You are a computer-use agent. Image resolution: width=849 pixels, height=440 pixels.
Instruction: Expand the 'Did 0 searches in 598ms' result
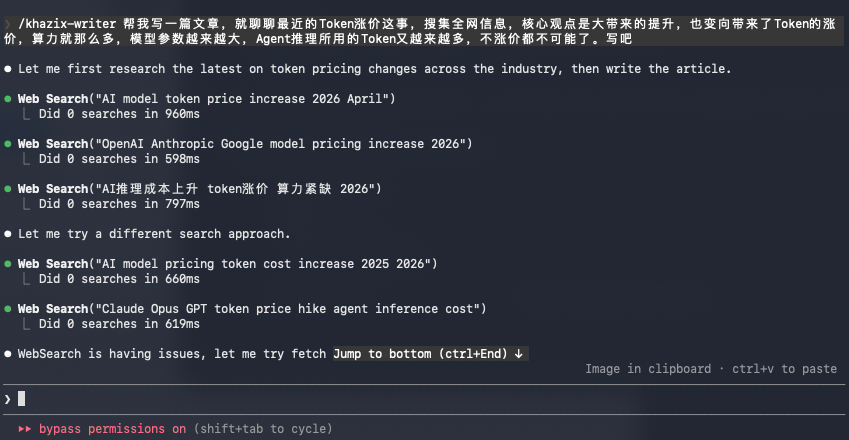118,159
